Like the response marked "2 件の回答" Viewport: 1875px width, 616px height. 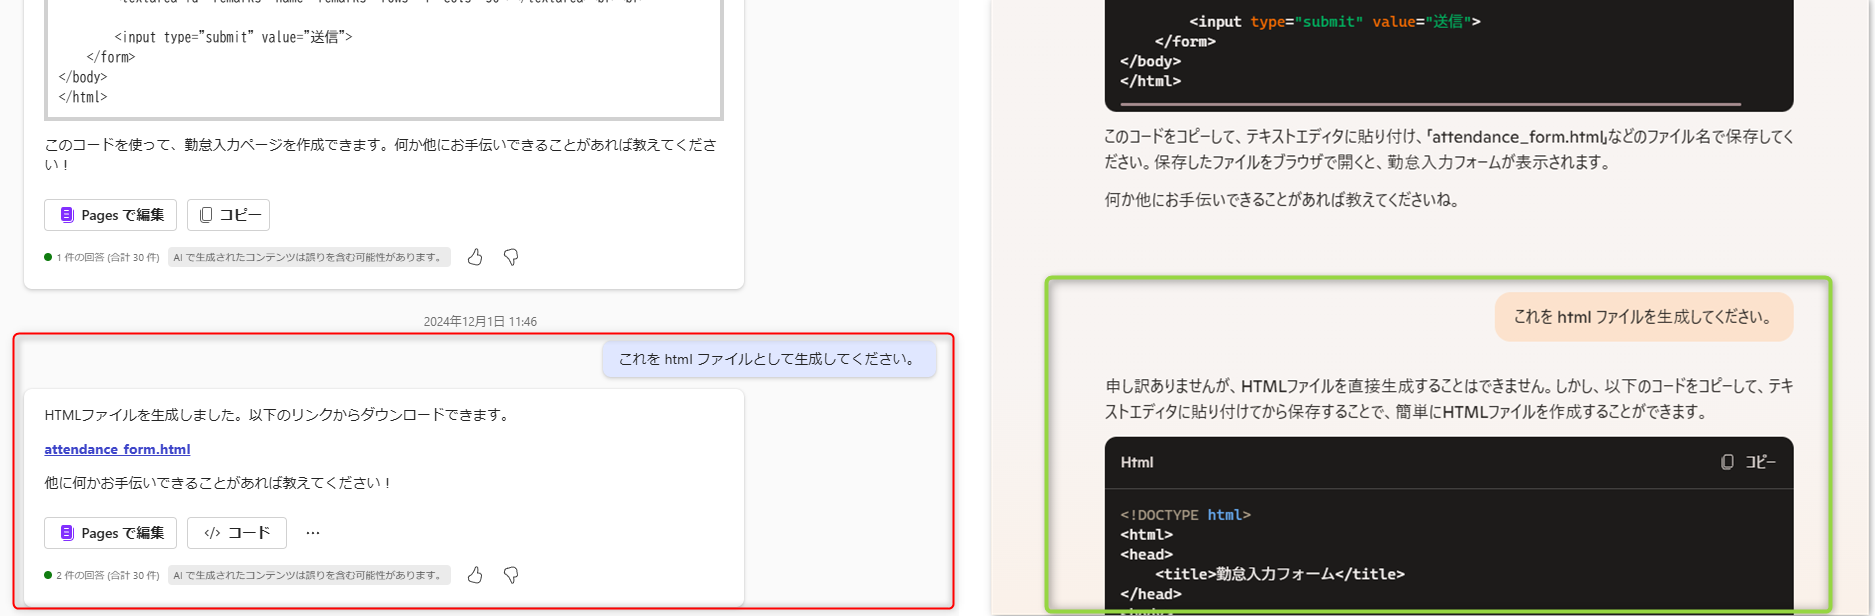coord(475,575)
